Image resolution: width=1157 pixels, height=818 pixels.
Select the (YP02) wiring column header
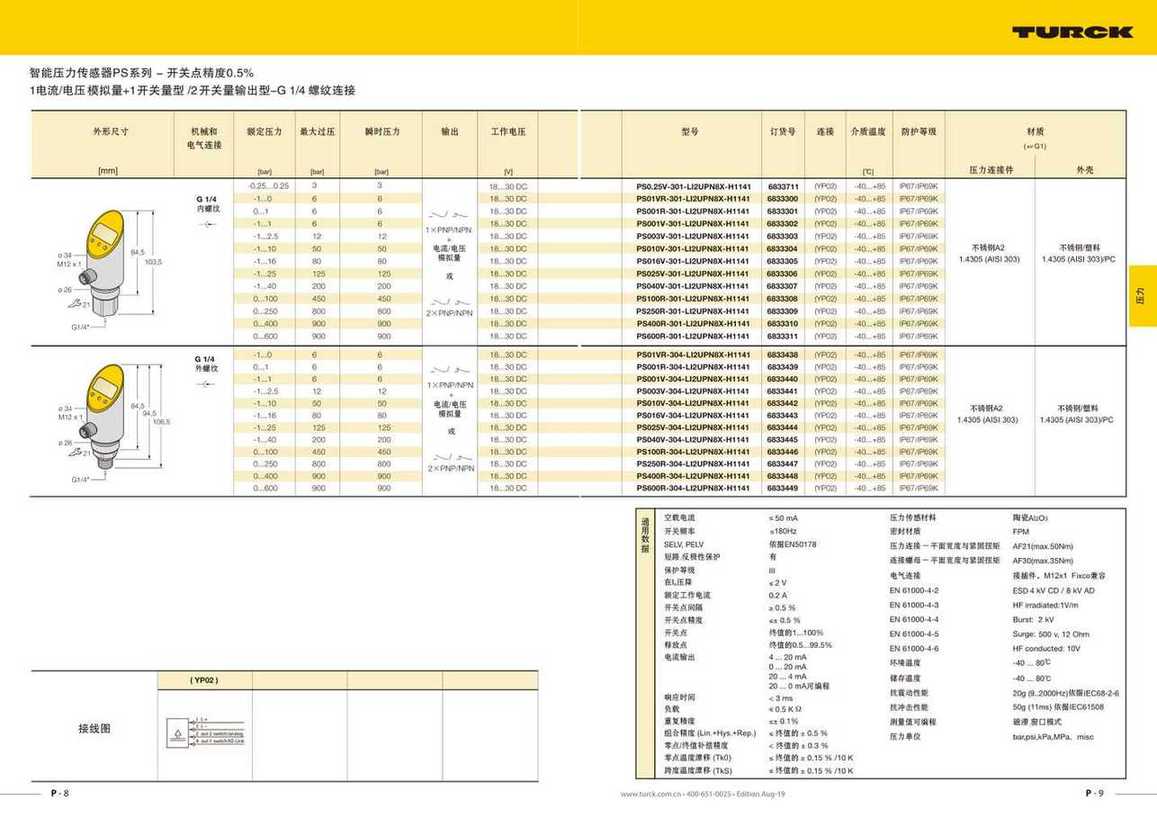click(x=204, y=680)
